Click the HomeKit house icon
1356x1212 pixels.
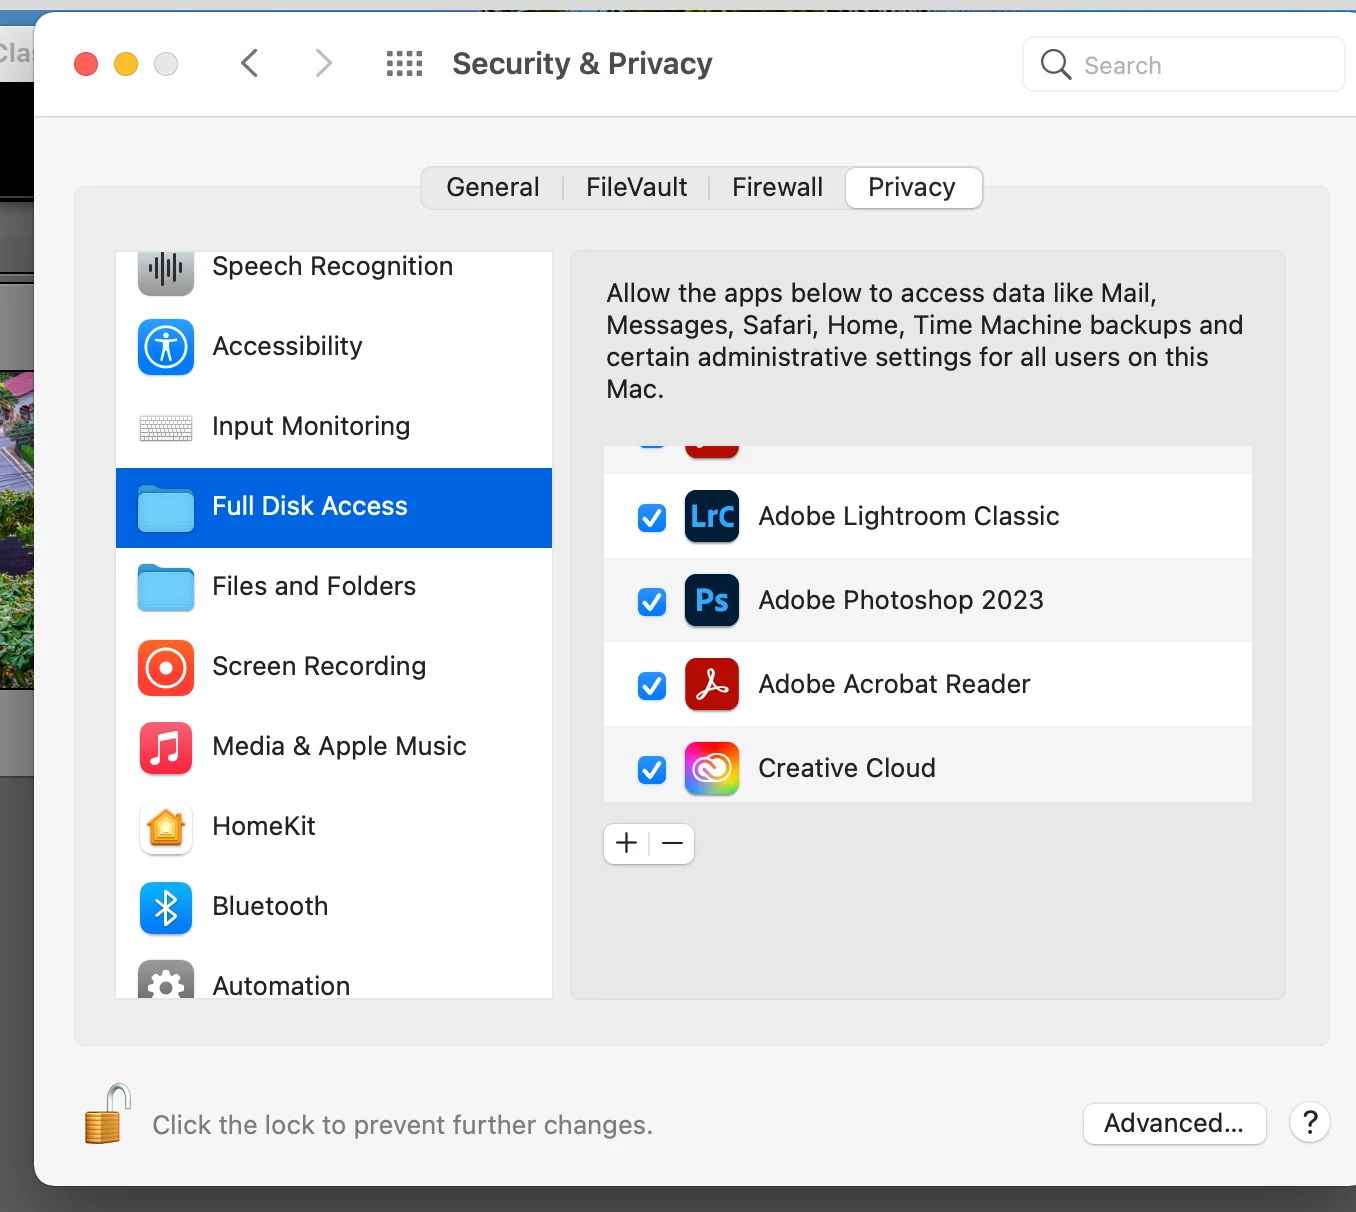point(166,828)
